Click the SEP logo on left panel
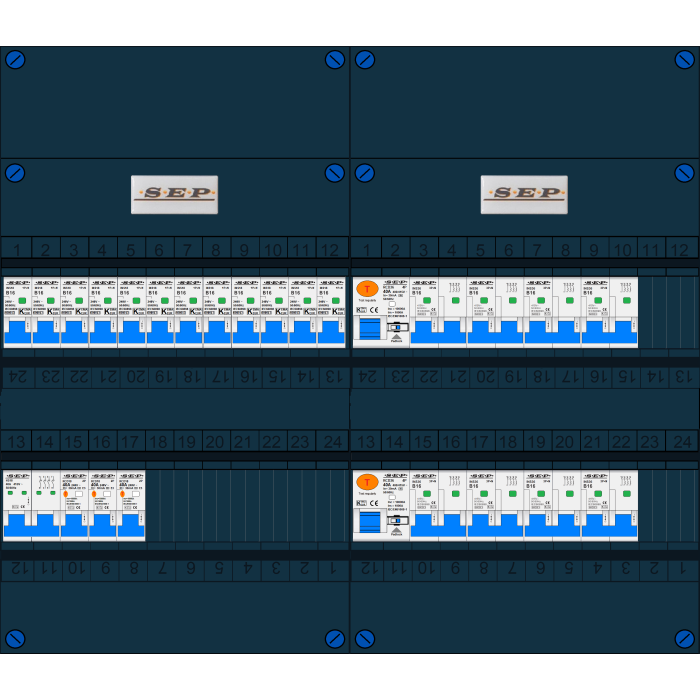 (174, 194)
